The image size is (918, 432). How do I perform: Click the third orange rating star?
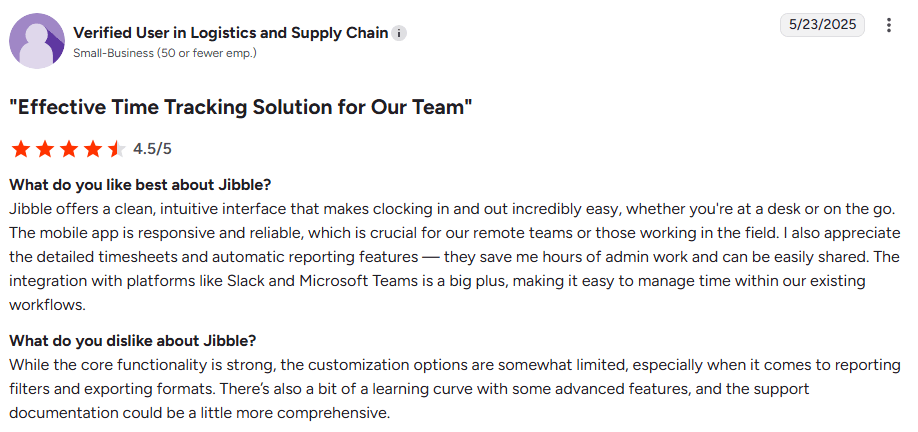click(x=69, y=149)
